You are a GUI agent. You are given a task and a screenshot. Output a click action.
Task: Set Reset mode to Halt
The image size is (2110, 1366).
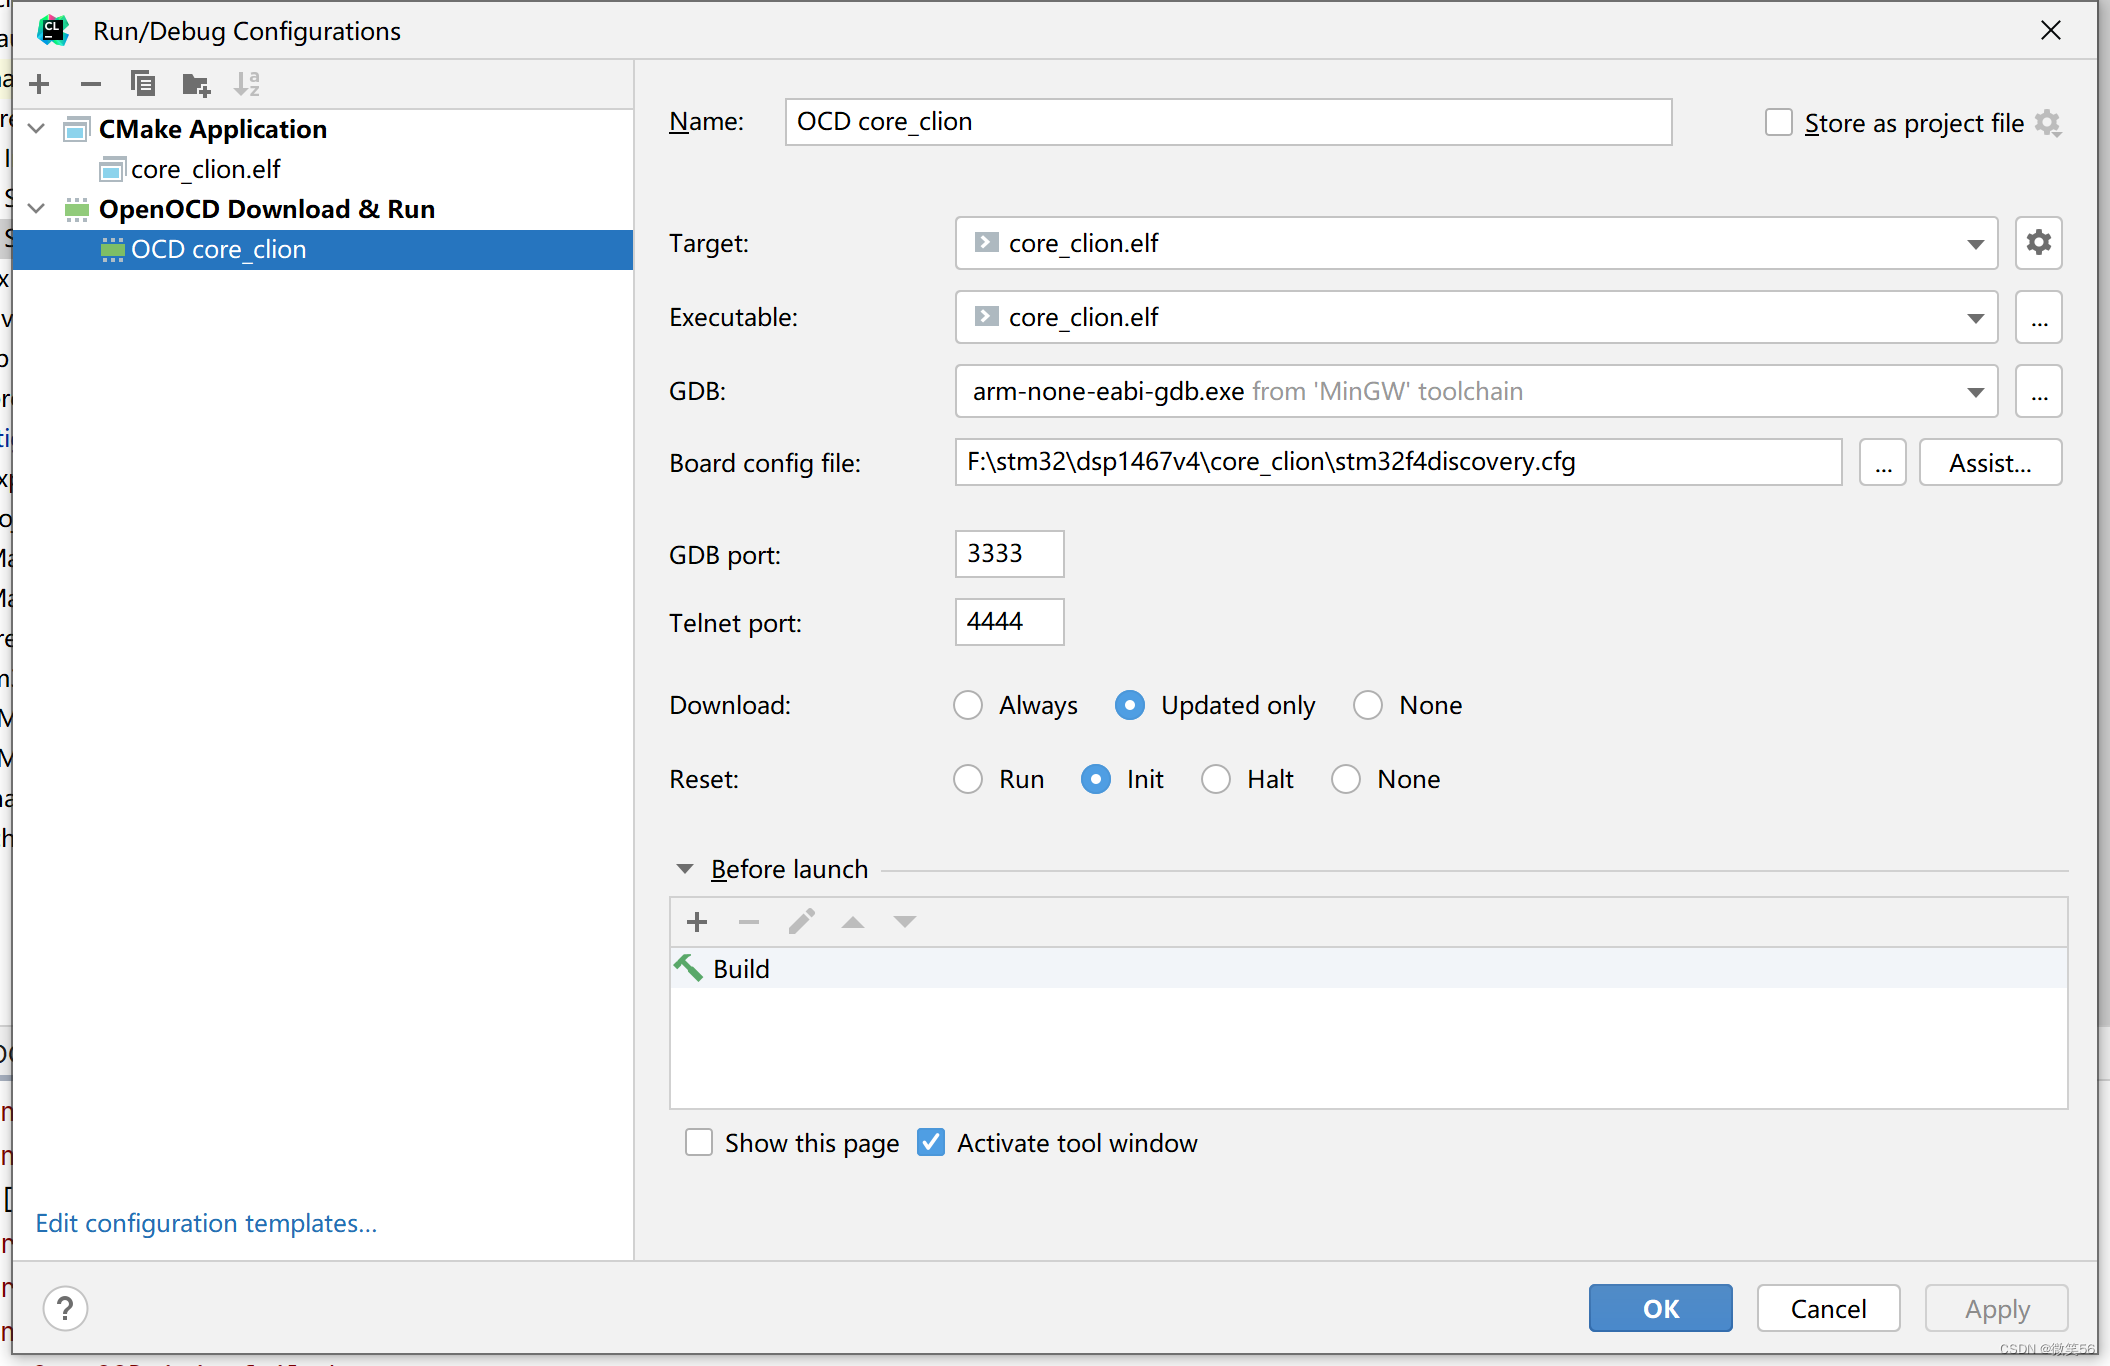(x=1216, y=779)
